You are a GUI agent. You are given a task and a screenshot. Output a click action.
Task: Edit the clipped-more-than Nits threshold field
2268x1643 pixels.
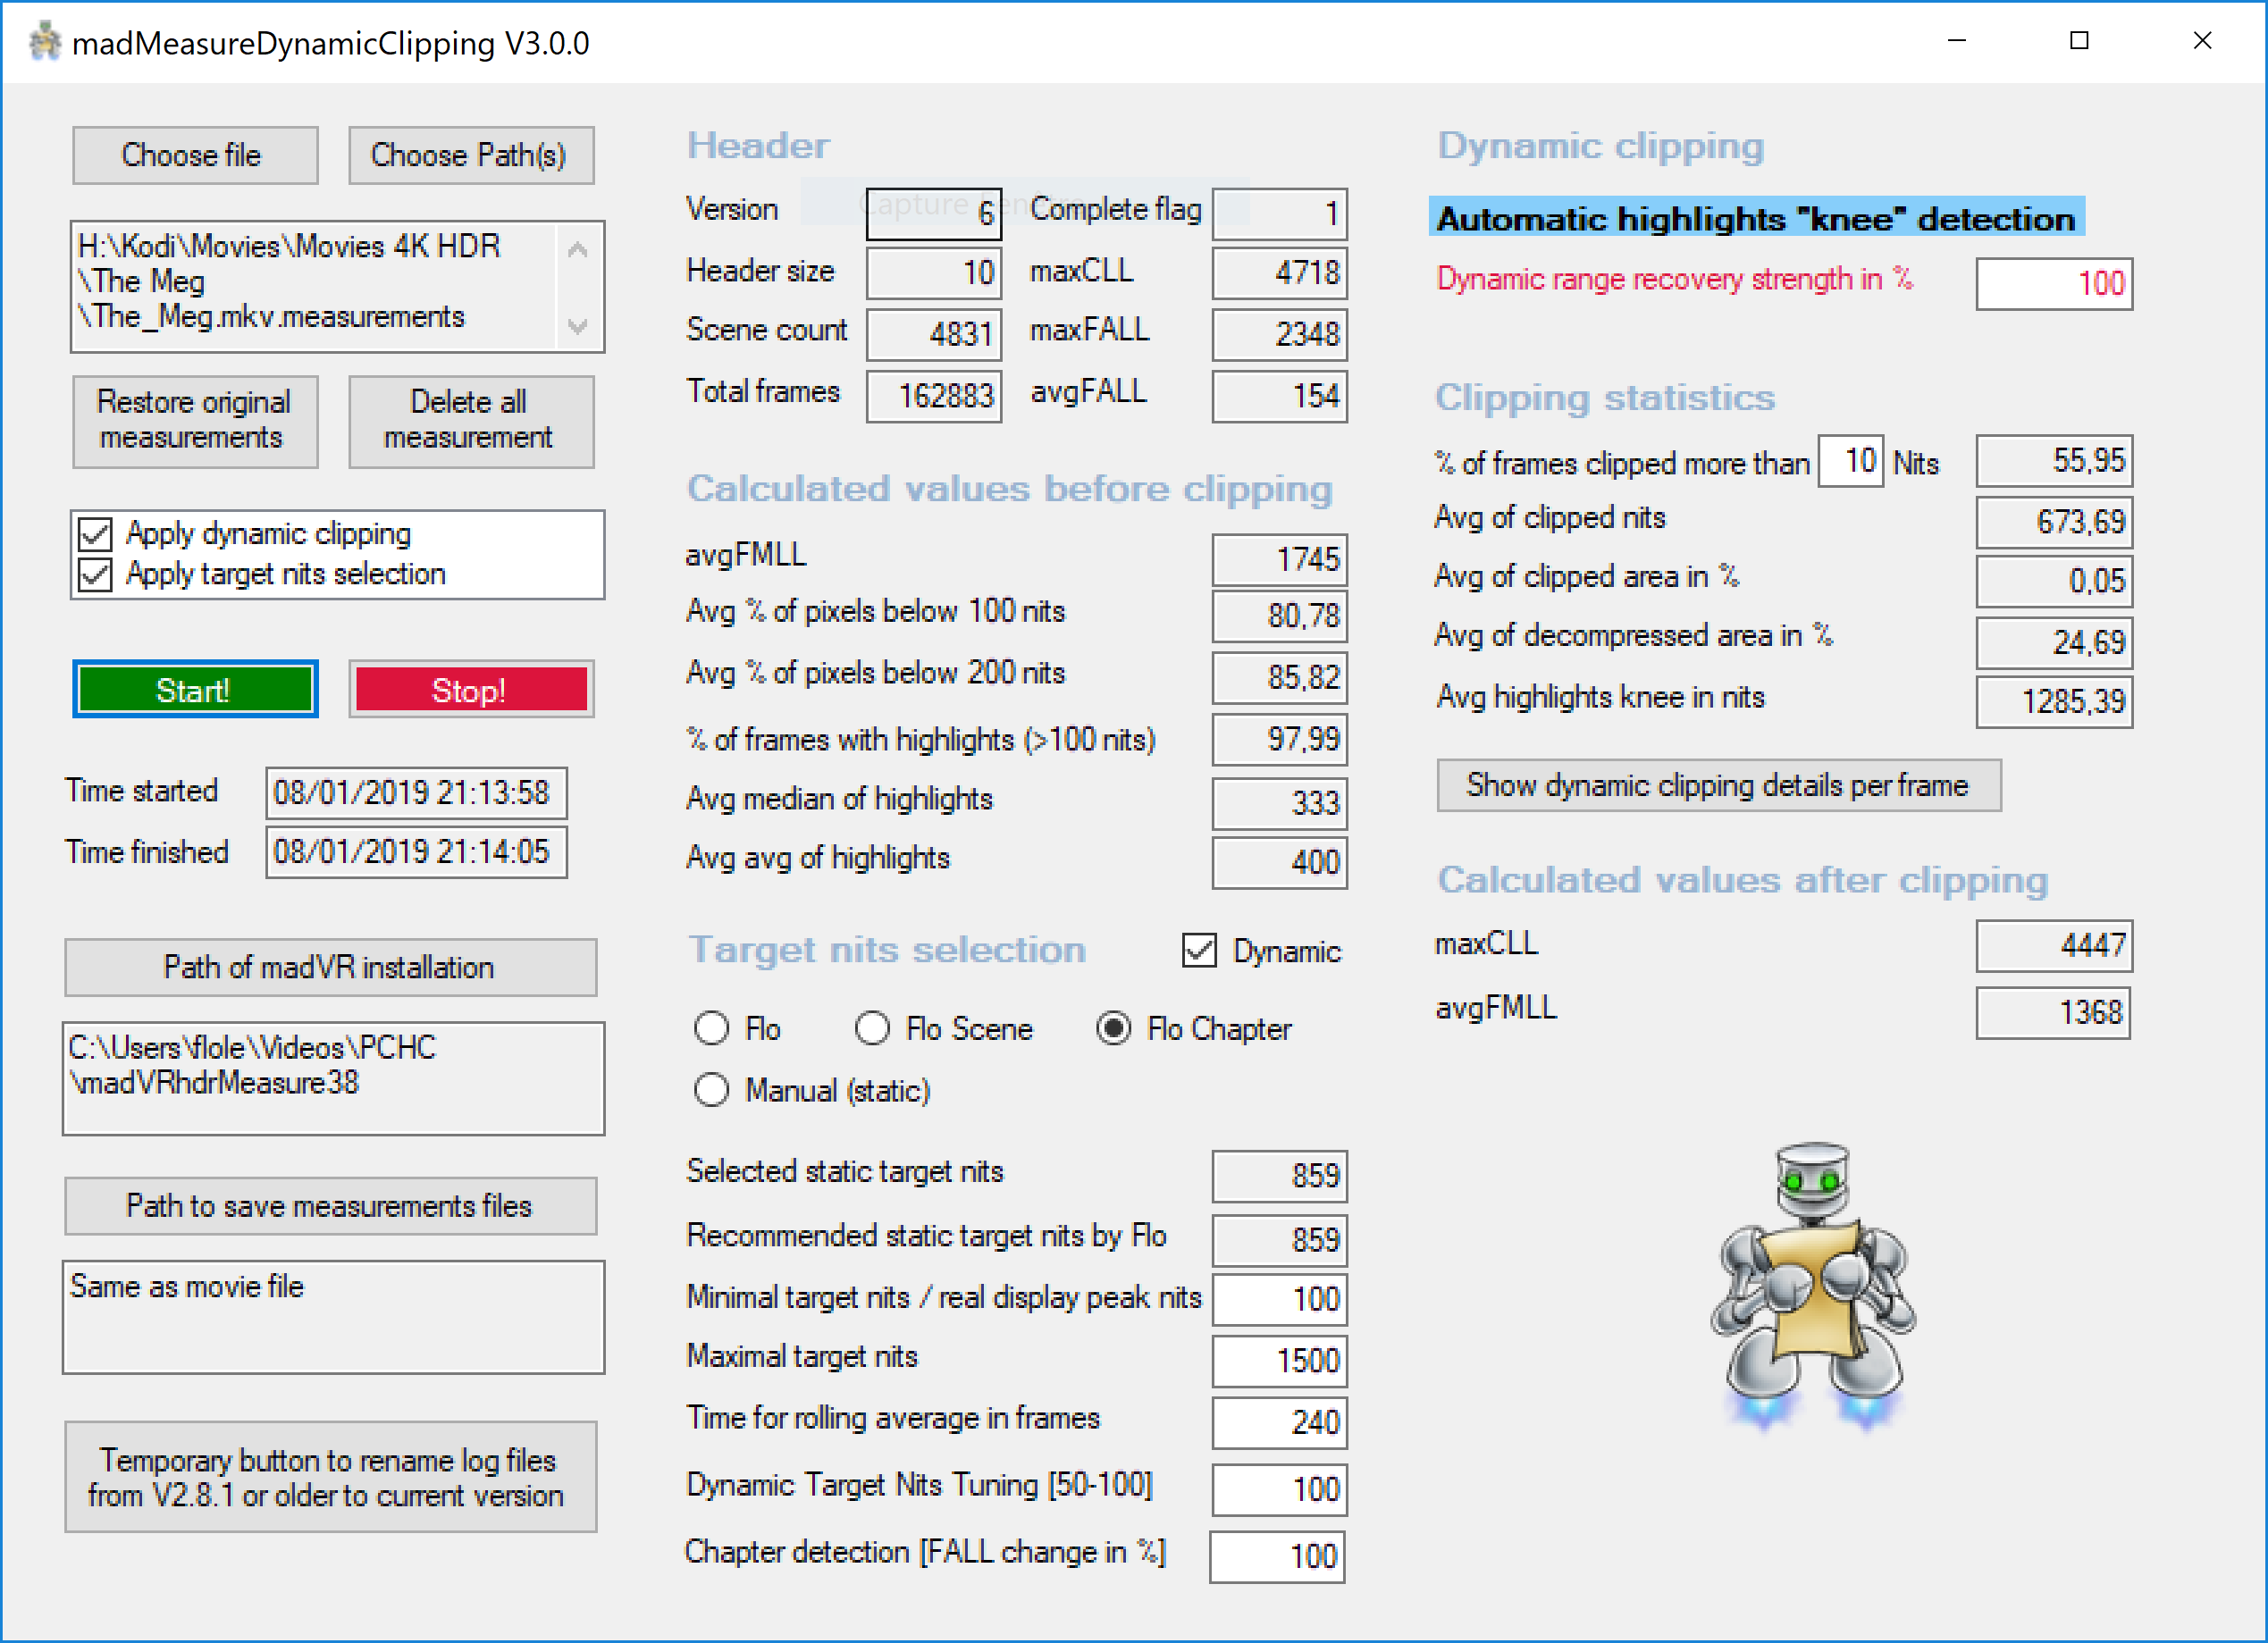tap(1850, 461)
